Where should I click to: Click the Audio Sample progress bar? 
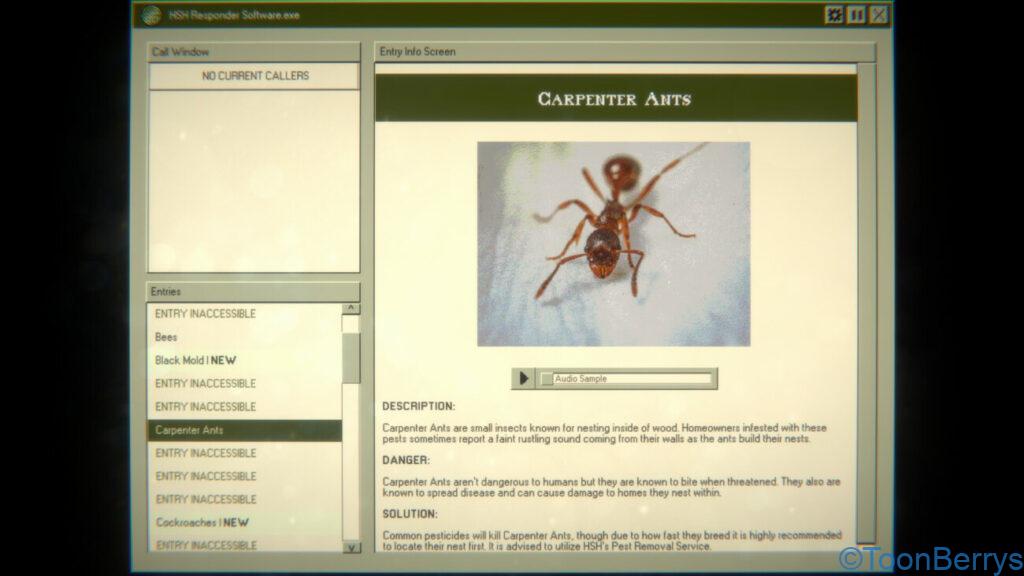coord(628,379)
